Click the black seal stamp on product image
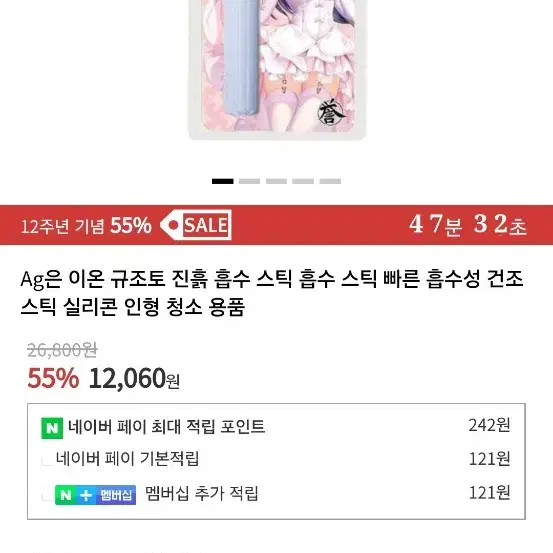Screen dimensions: 553x553 [330, 114]
